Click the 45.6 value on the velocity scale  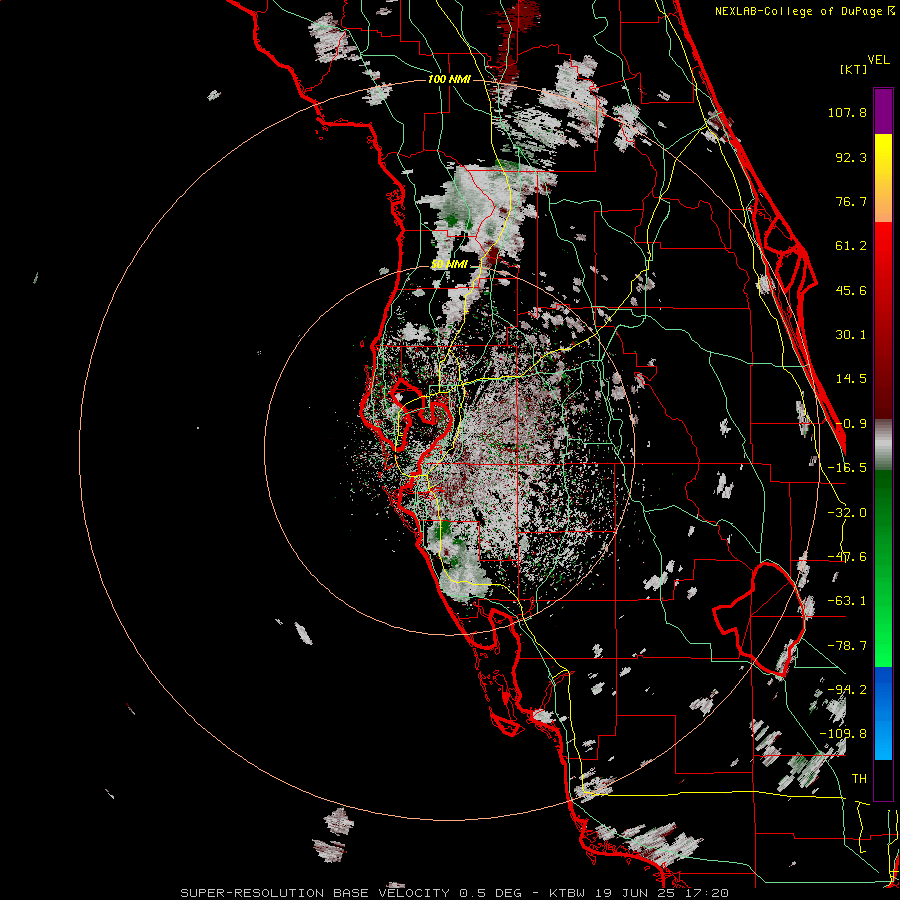[x=851, y=290]
